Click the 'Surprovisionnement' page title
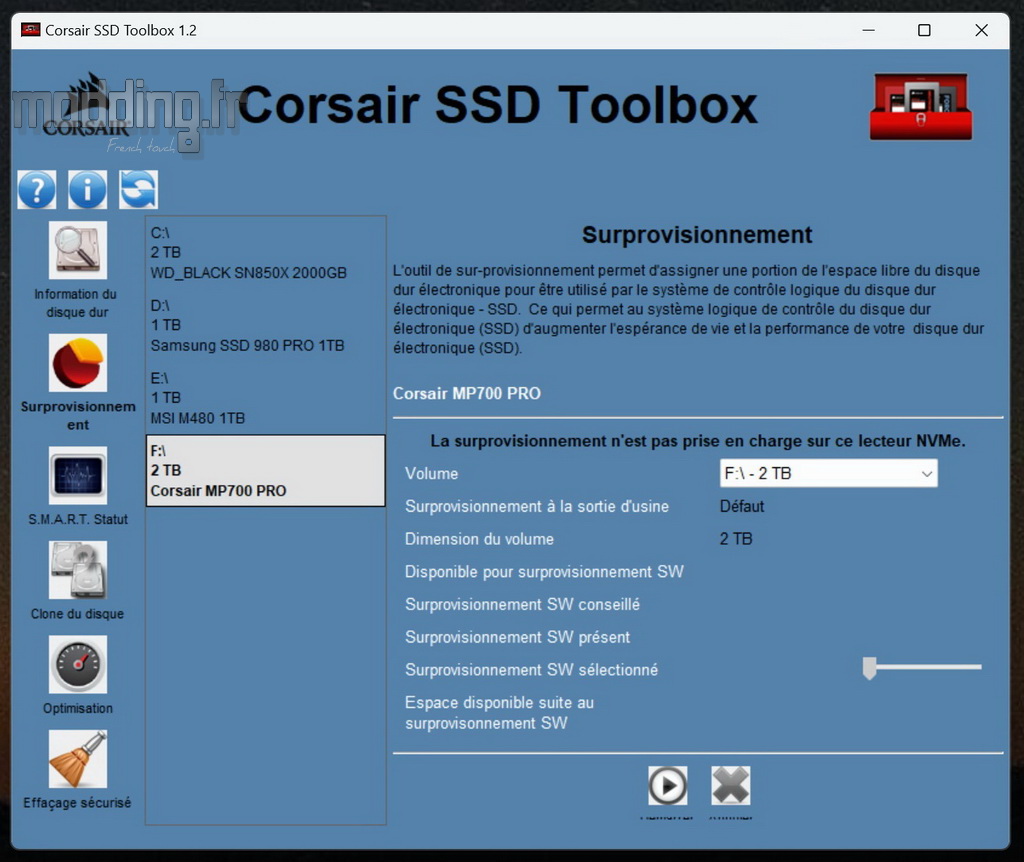 tap(697, 234)
